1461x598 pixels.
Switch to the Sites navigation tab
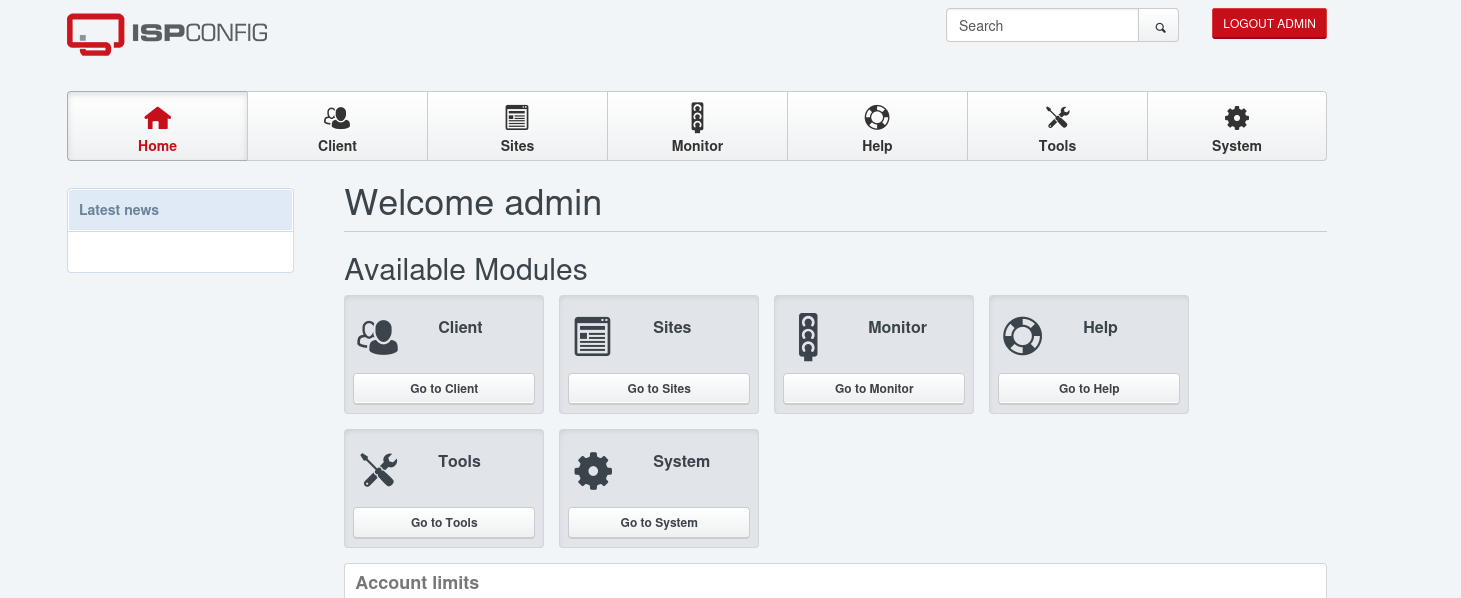[x=517, y=127]
